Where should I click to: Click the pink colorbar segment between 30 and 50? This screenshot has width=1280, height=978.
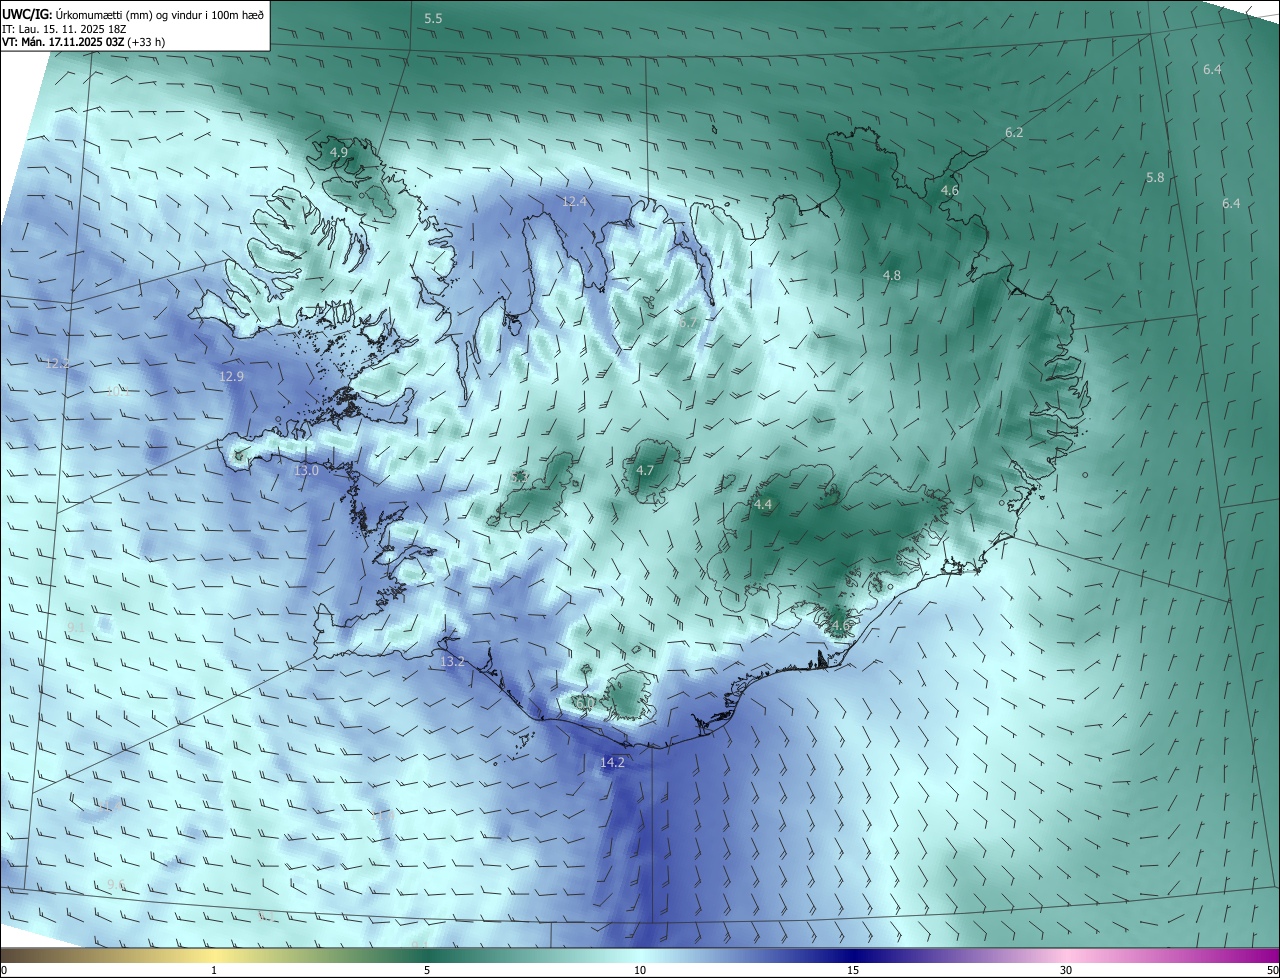pyautogui.click(x=1173, y=955)
